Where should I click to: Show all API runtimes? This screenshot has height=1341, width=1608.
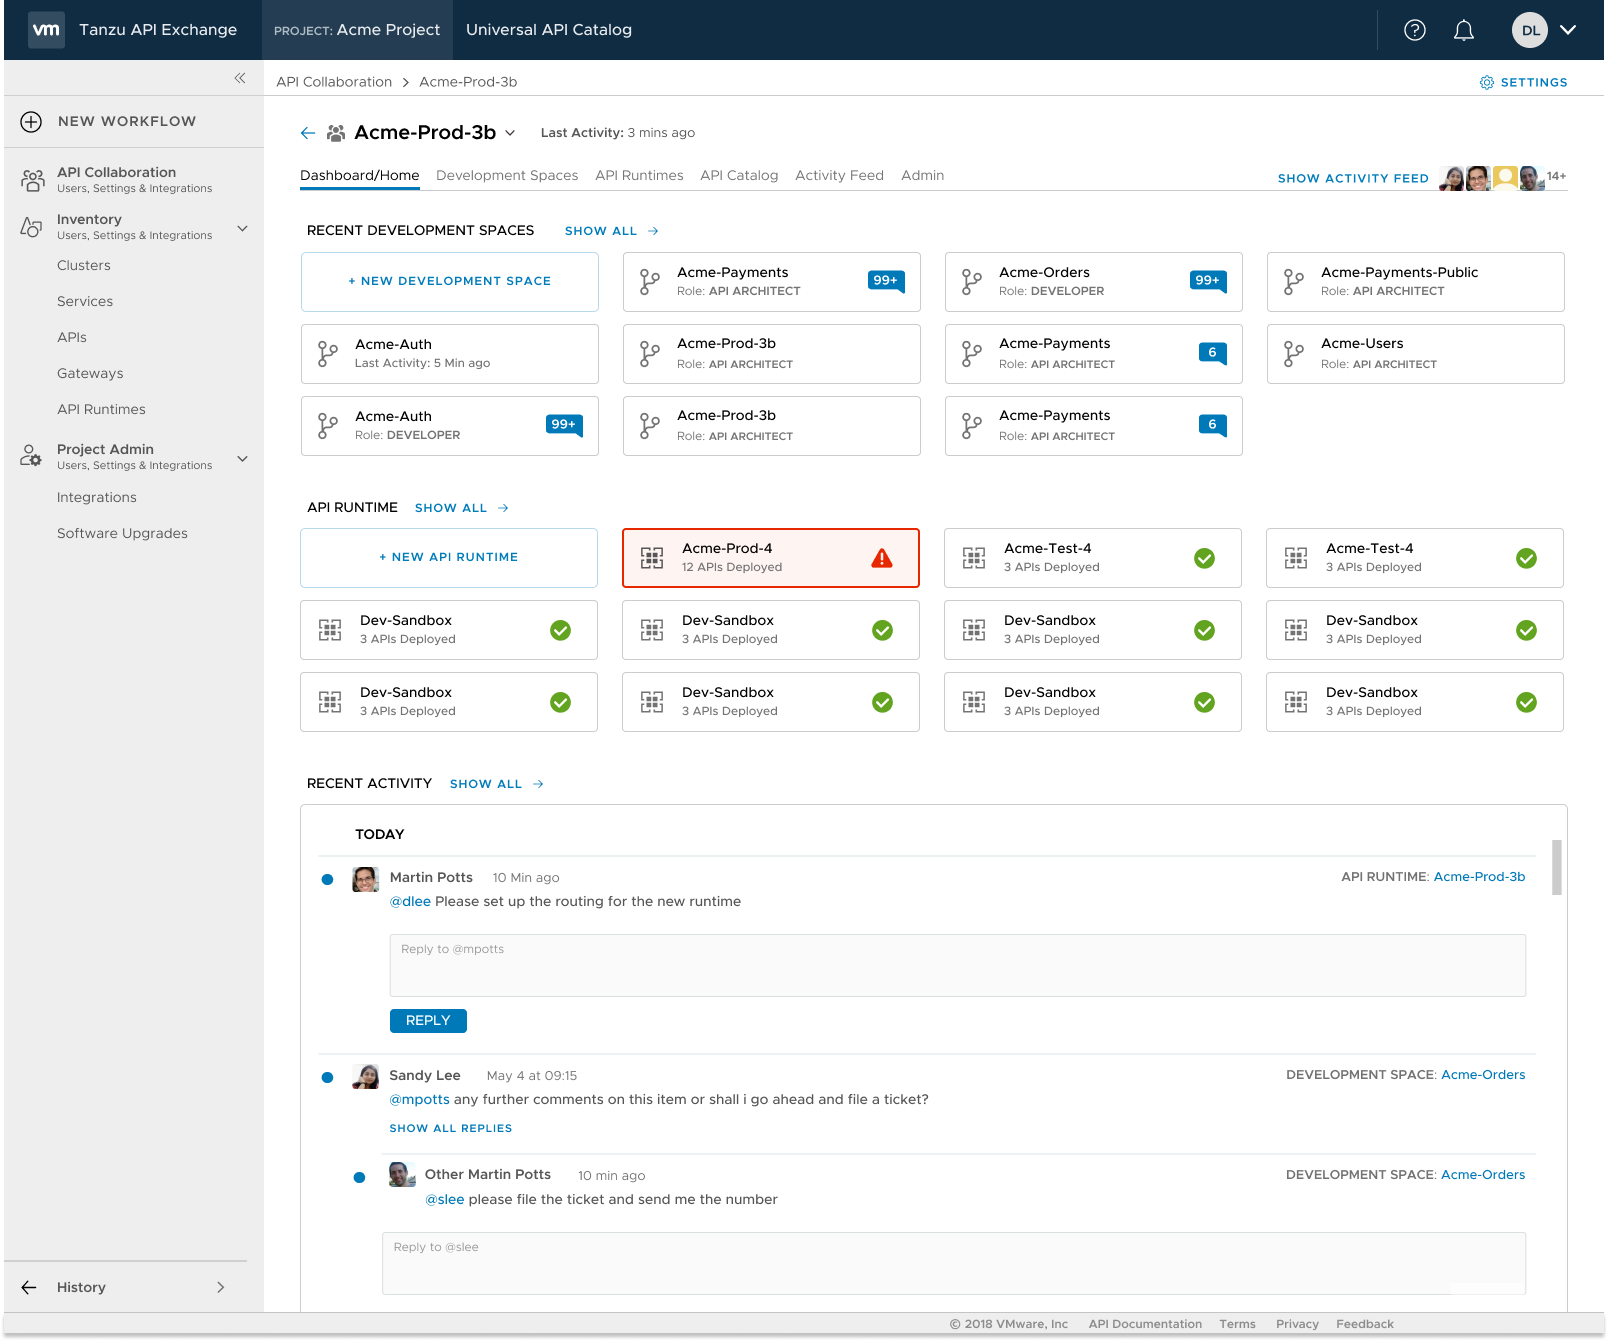(x=461, y=508)
